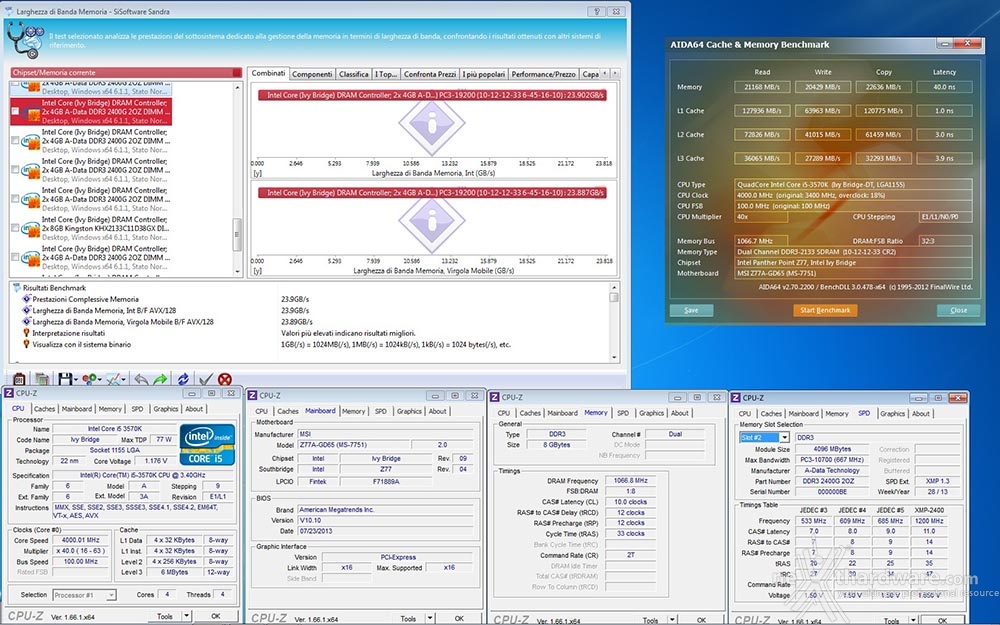Screen dimensions: 1000x625
Task: Click the left tab-scroll arrow in Sandra tab bar
Action: tap(605, 73)
